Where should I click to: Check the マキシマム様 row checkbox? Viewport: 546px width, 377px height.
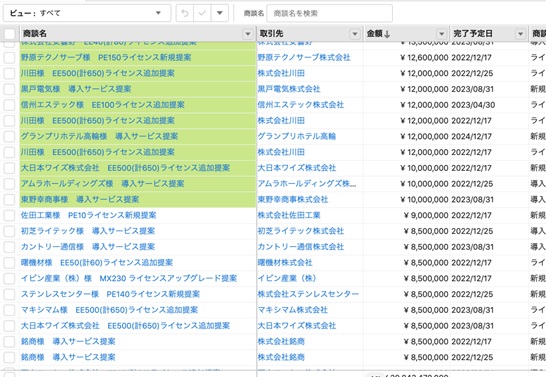coord(9,310)
